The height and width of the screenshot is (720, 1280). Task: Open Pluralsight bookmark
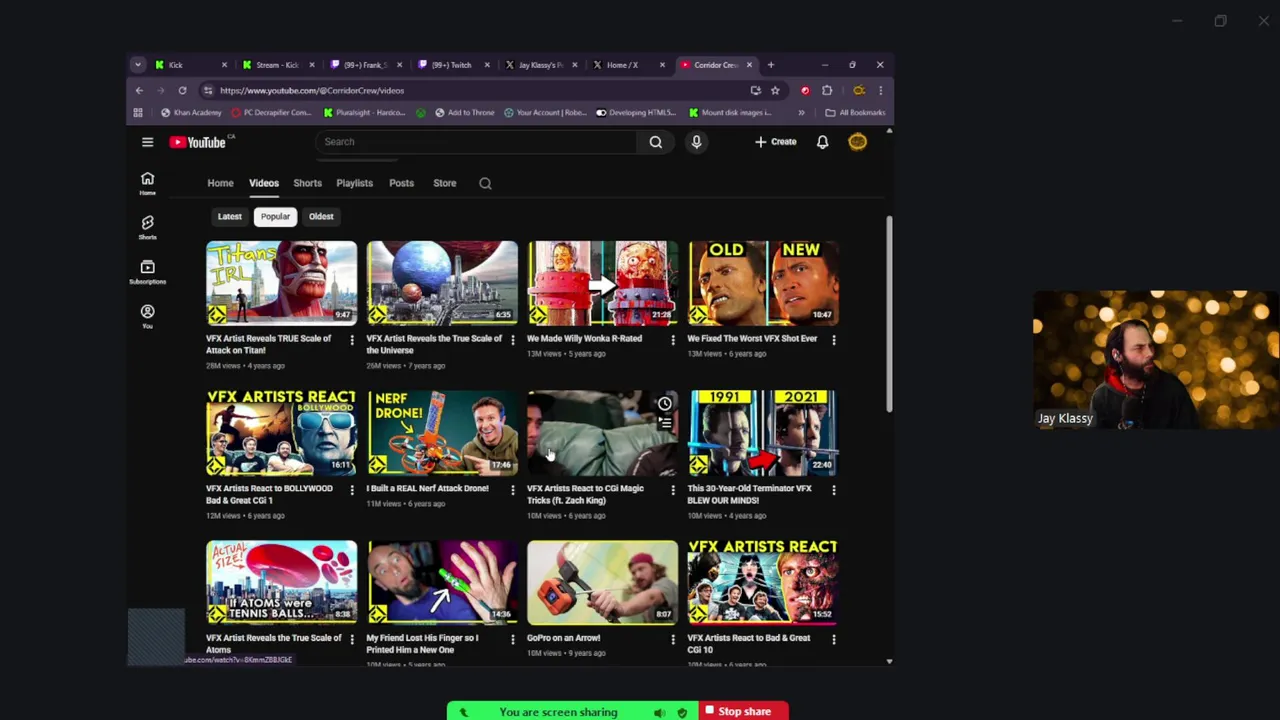363,112
